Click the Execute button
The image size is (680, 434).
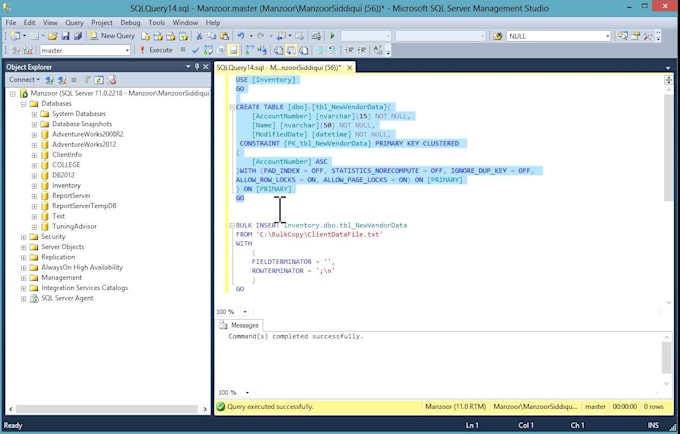[x=156, y=50]
